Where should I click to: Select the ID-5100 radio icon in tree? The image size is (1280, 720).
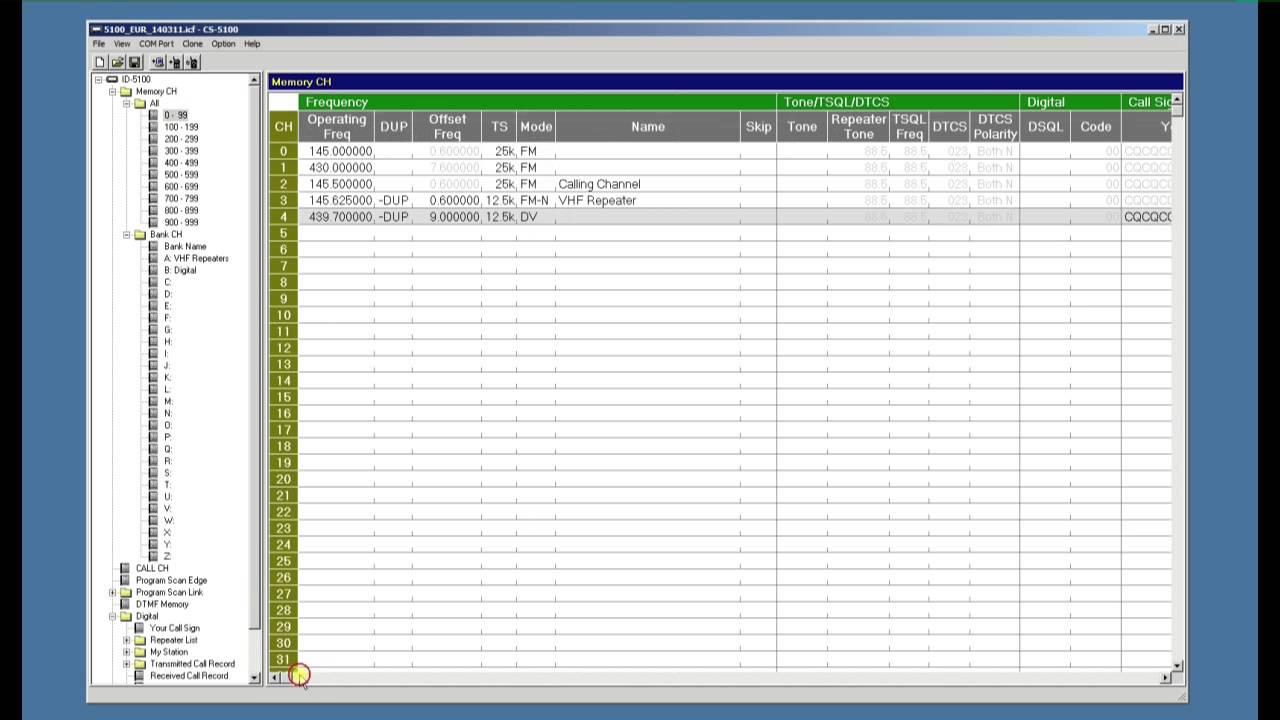tap(112, 79)
